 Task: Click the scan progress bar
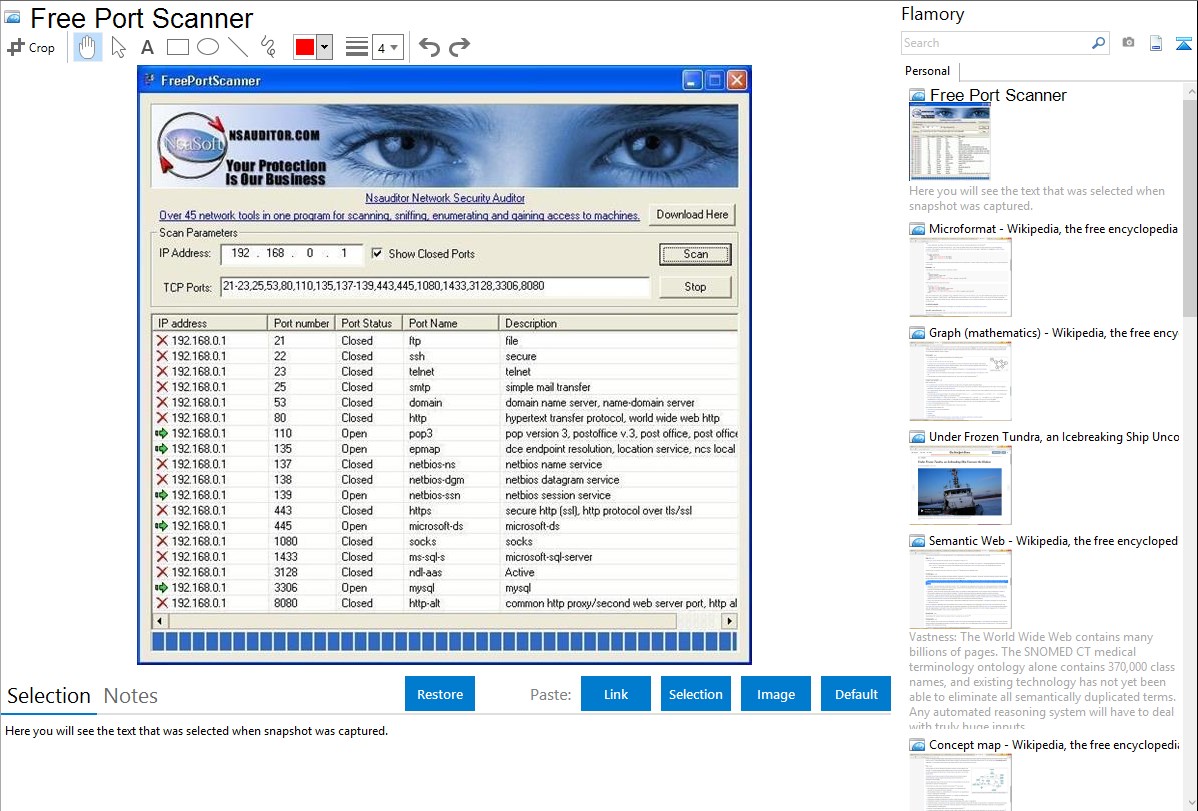pyautogui.click(x=444, y=641)
